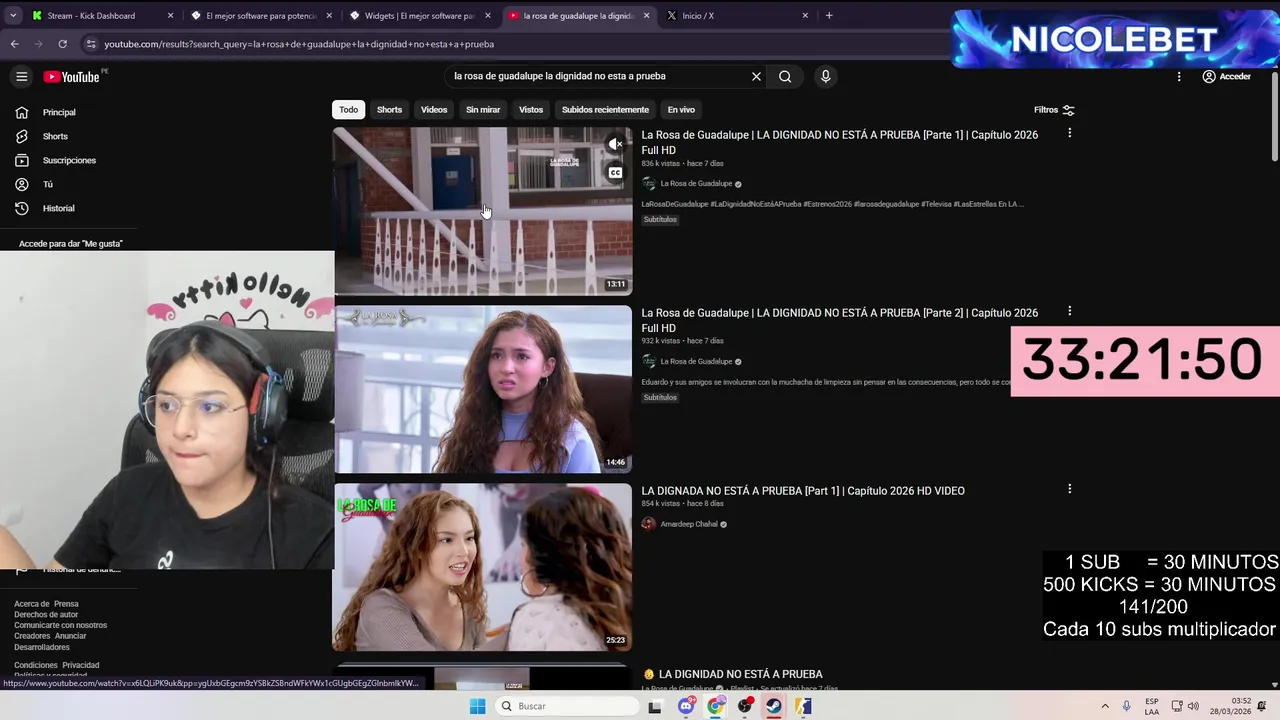The width and height of the screenshot is (1280, 720).
Task: Open a new browser tab with plus
Action: (829, 15)
